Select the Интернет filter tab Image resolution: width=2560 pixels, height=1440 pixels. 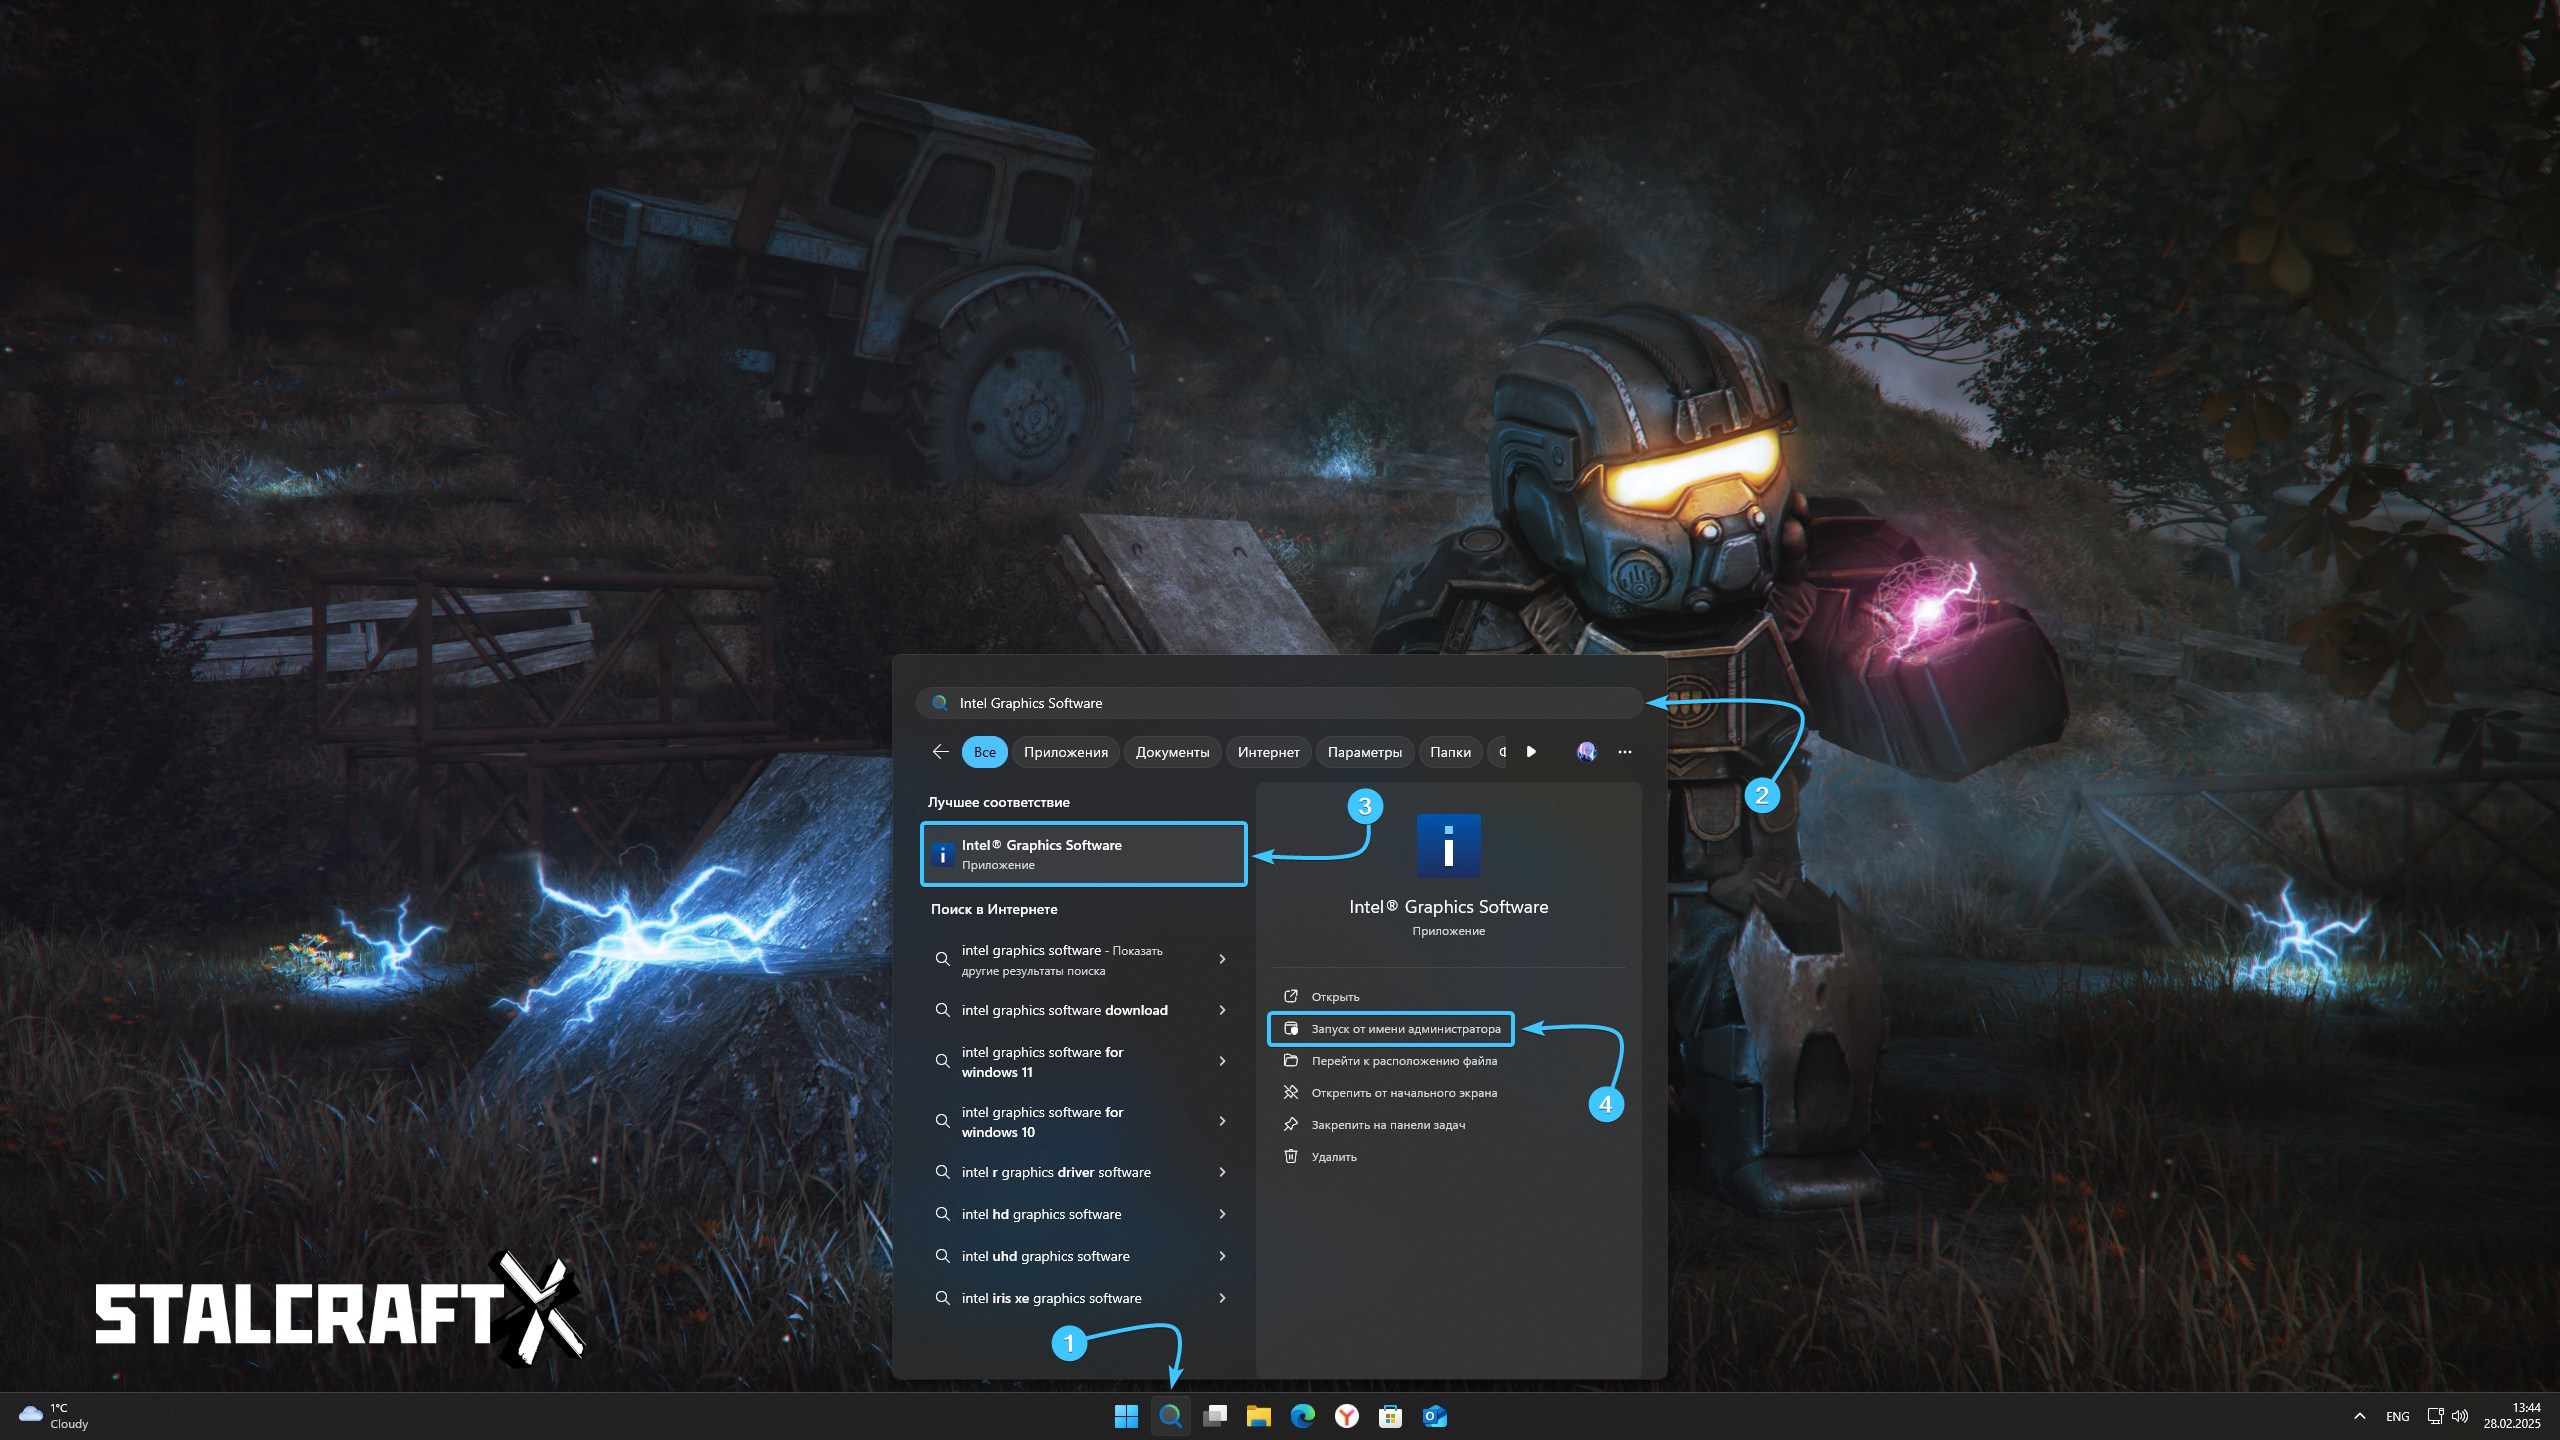pos(1269,752)
